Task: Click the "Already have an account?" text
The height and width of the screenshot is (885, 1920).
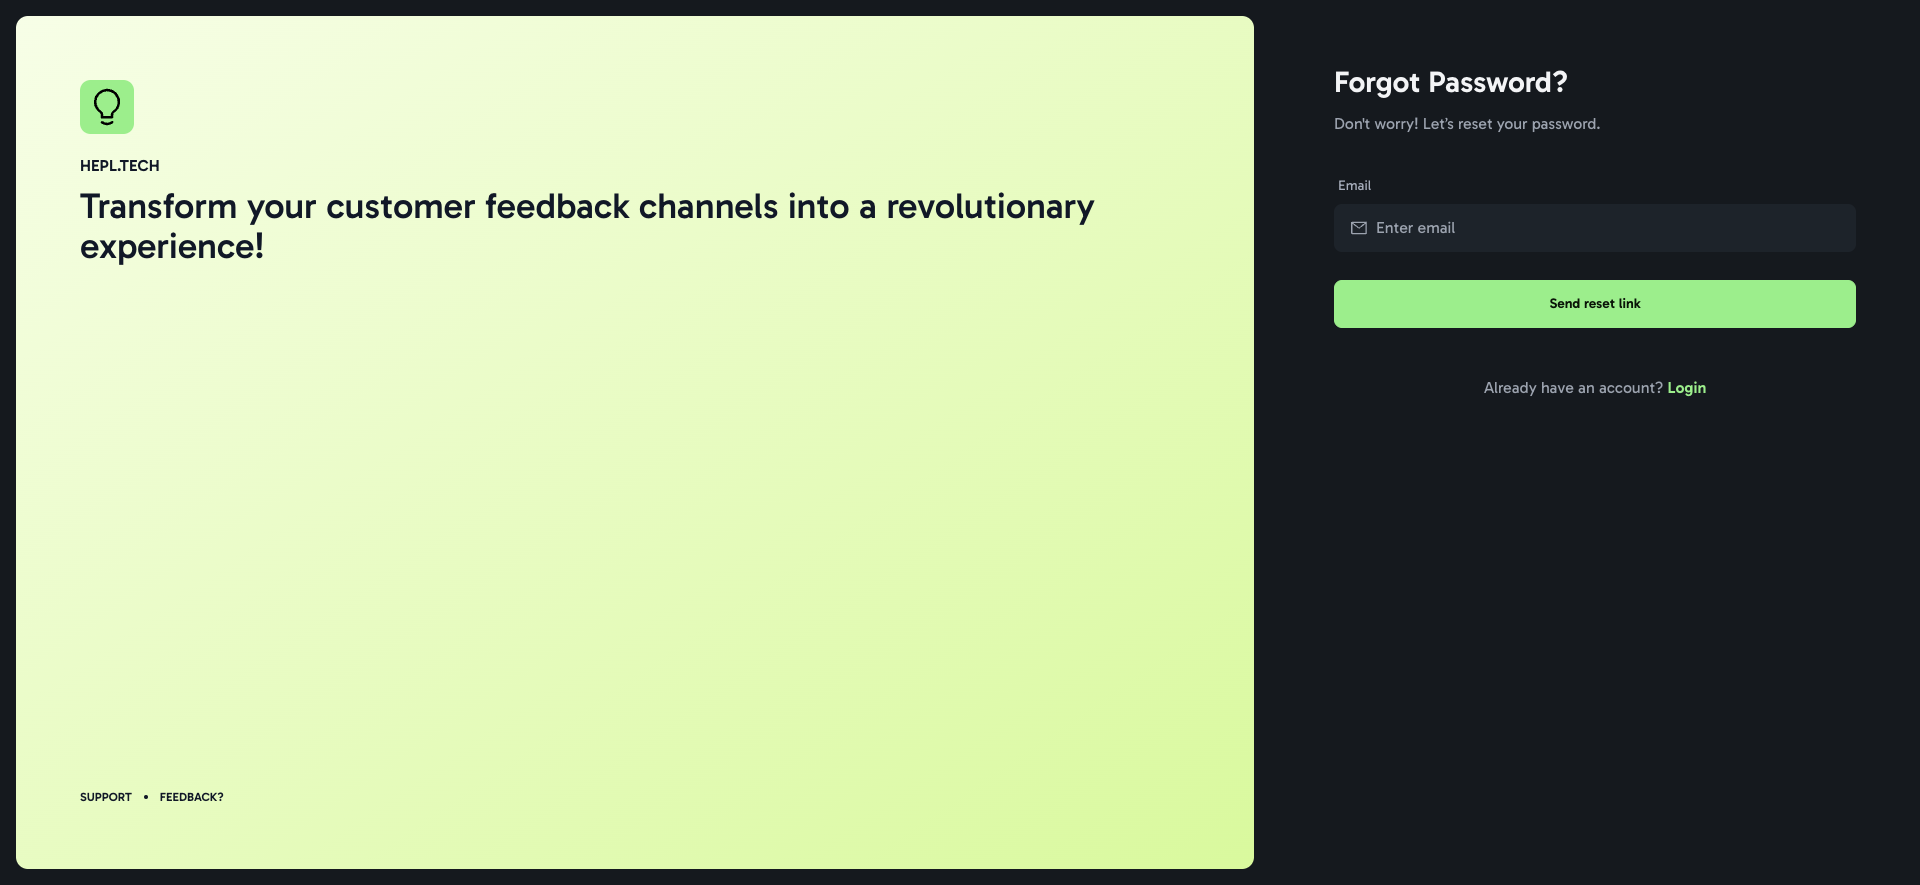Action: 1572,388
